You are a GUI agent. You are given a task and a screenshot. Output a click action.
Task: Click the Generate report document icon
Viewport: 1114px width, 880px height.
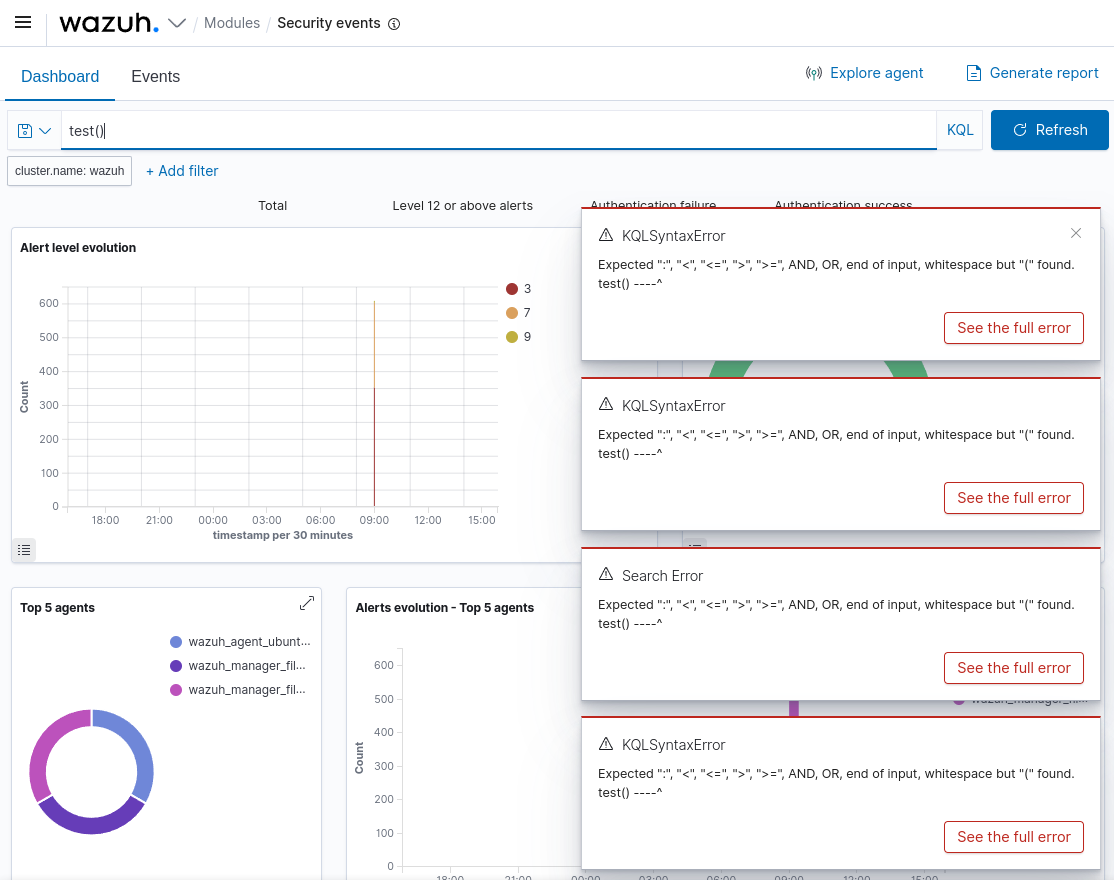tap(971, 72)
